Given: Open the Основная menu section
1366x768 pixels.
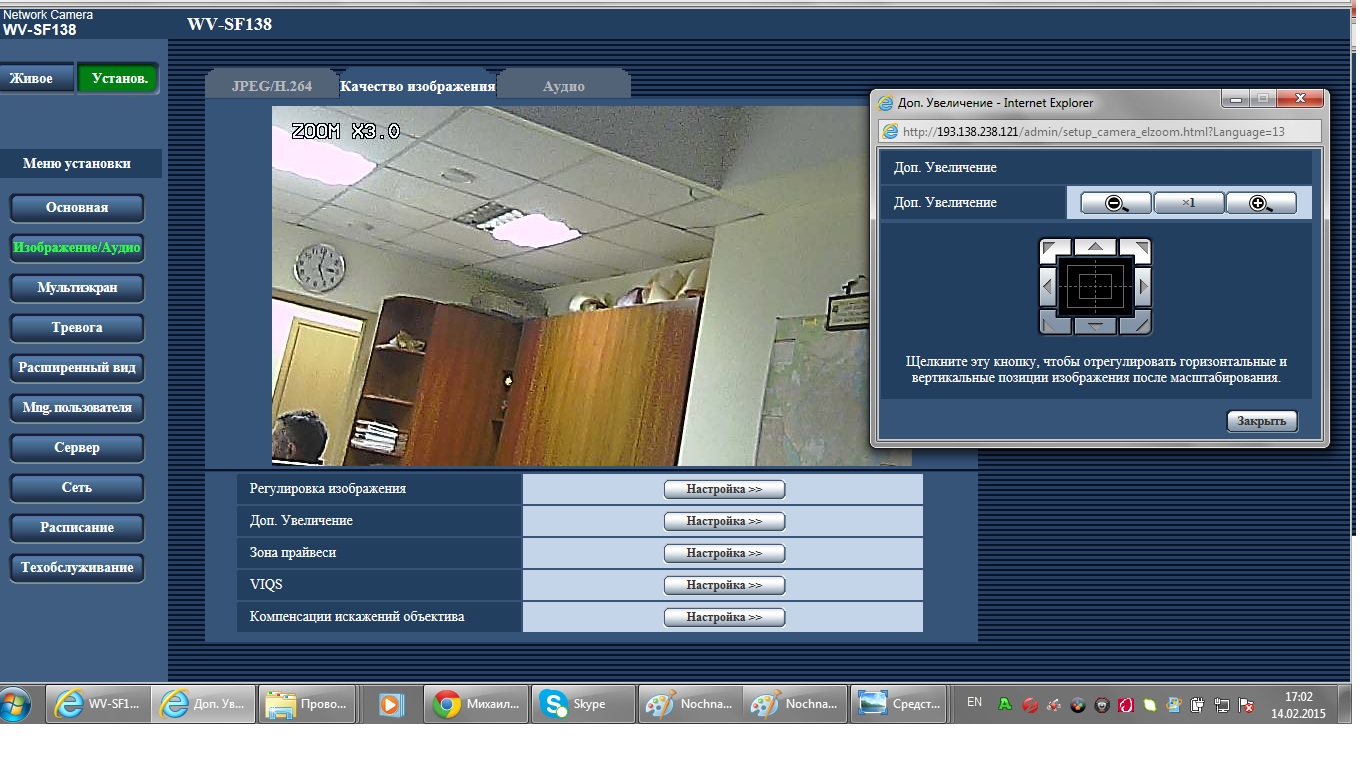Looking at the screenshot, I should pyautogui.click(x=77, y=208).
